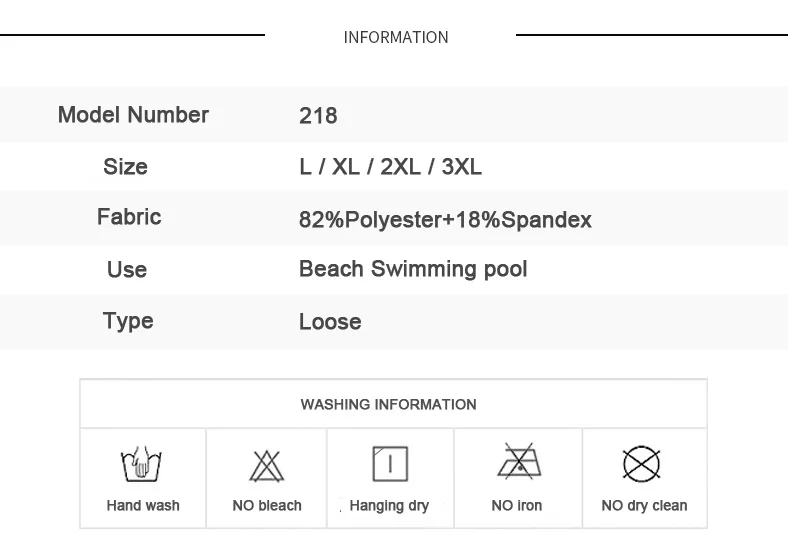This screenshot has width=788, height=535.
Task: Click the model value 218
Action: 318,116
